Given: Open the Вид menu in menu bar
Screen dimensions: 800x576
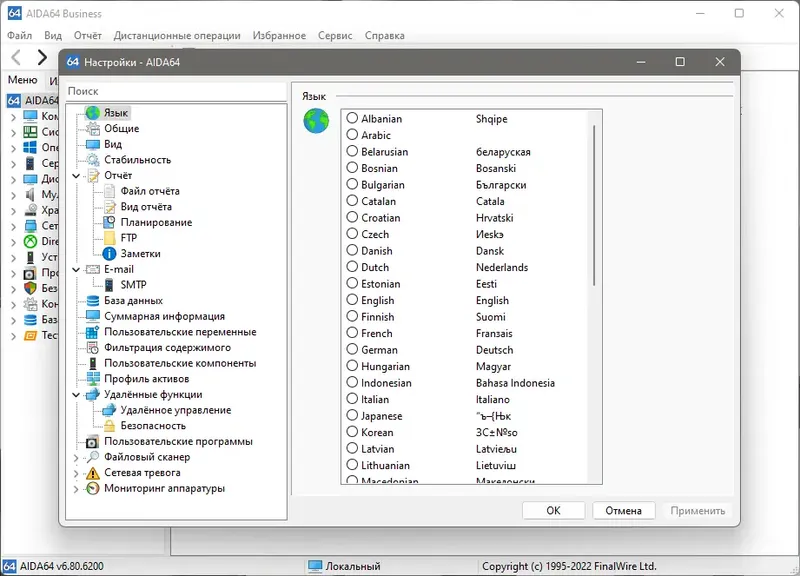Looking at the screenshot, I should pyautogui.click(x=53, y=35).
